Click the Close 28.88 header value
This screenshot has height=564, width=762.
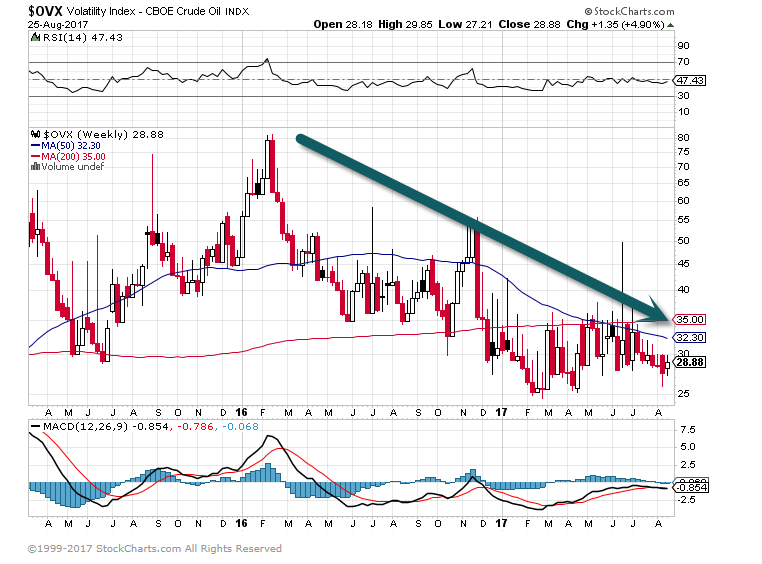tap(529, 24)
